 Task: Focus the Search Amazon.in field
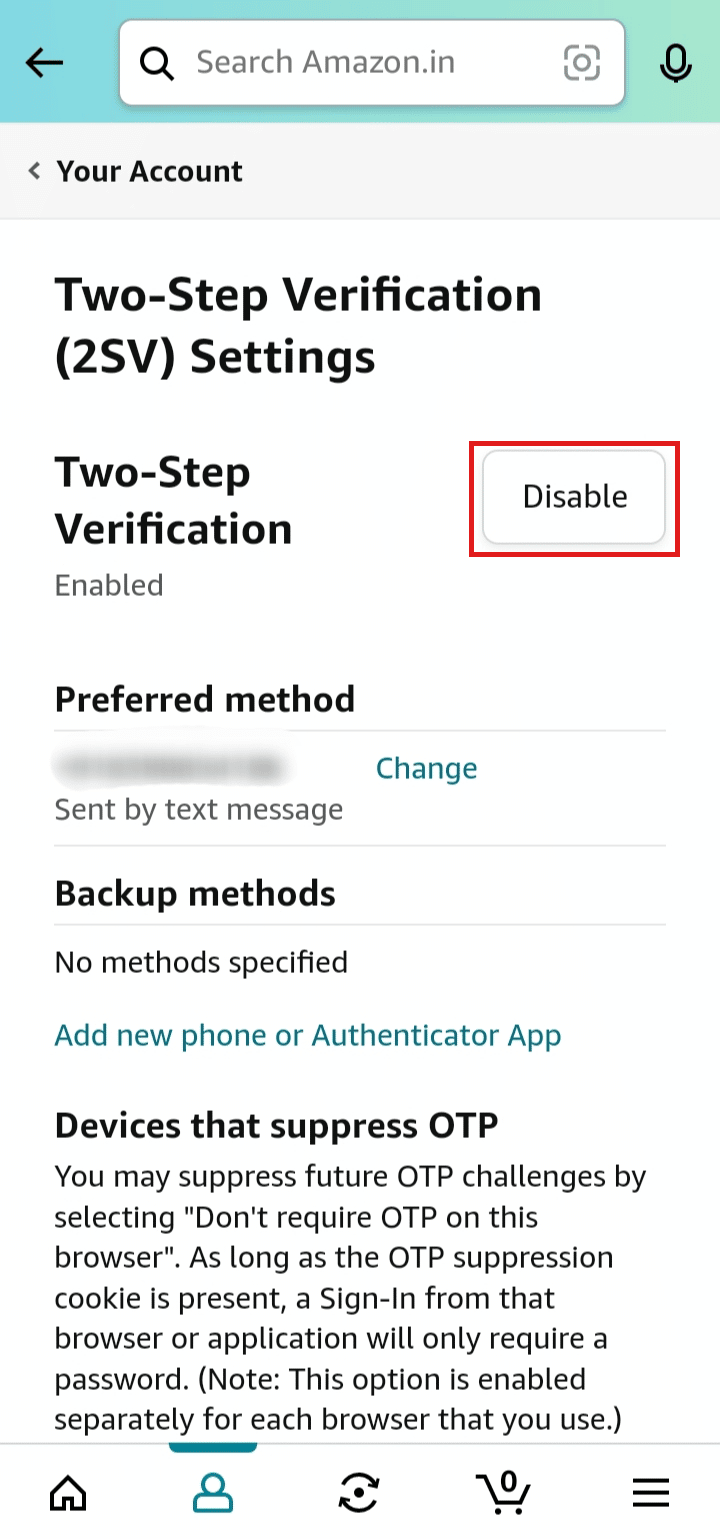372,63
